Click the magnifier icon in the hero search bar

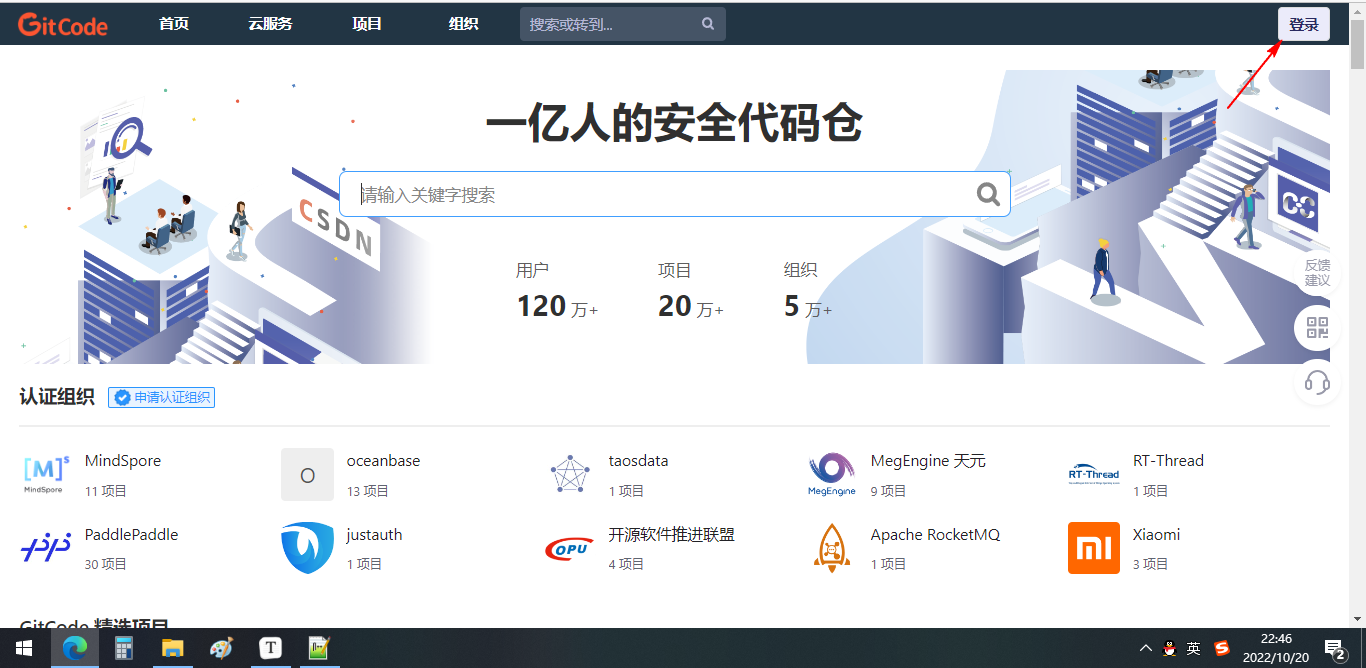(988, 194)
